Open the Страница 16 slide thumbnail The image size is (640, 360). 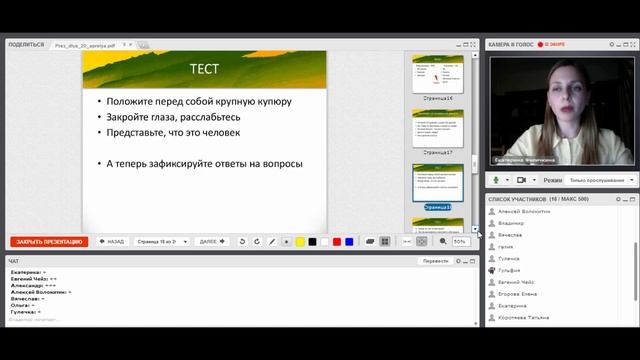pyautogui.click(x=438, y=74)
